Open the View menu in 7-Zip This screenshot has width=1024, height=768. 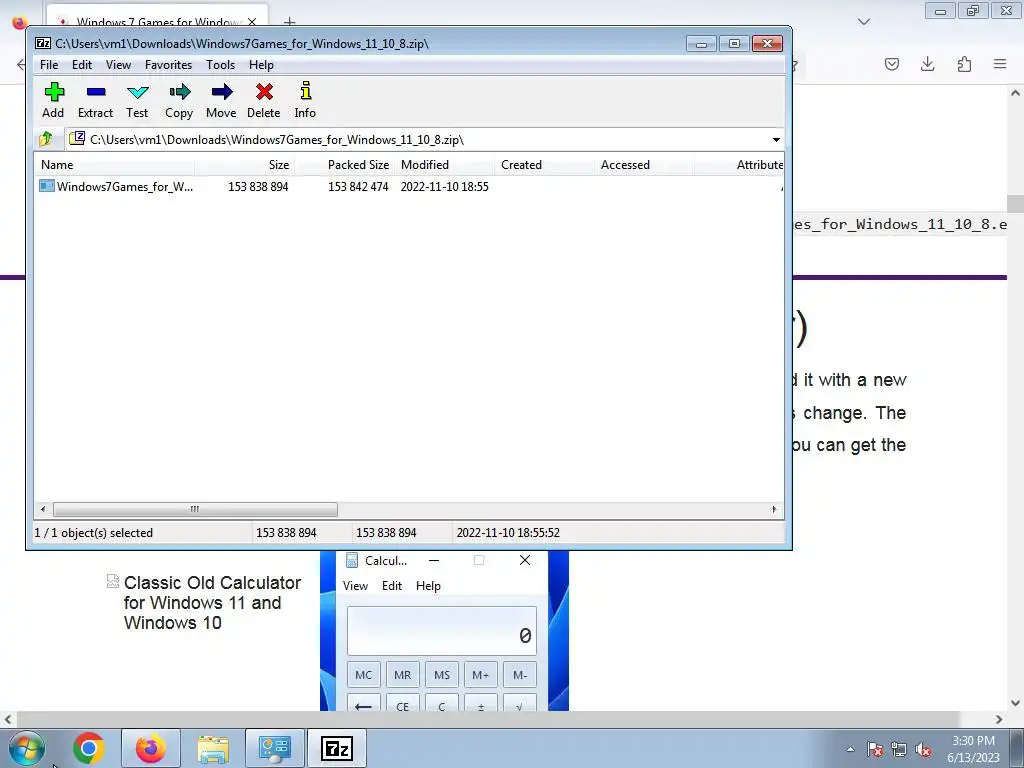(118, 65)
